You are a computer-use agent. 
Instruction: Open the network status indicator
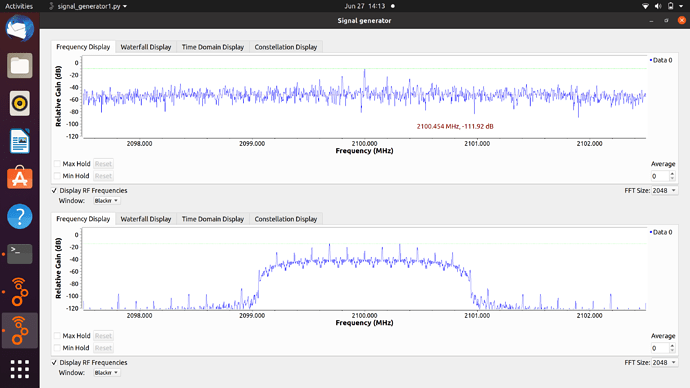[645, 6]
